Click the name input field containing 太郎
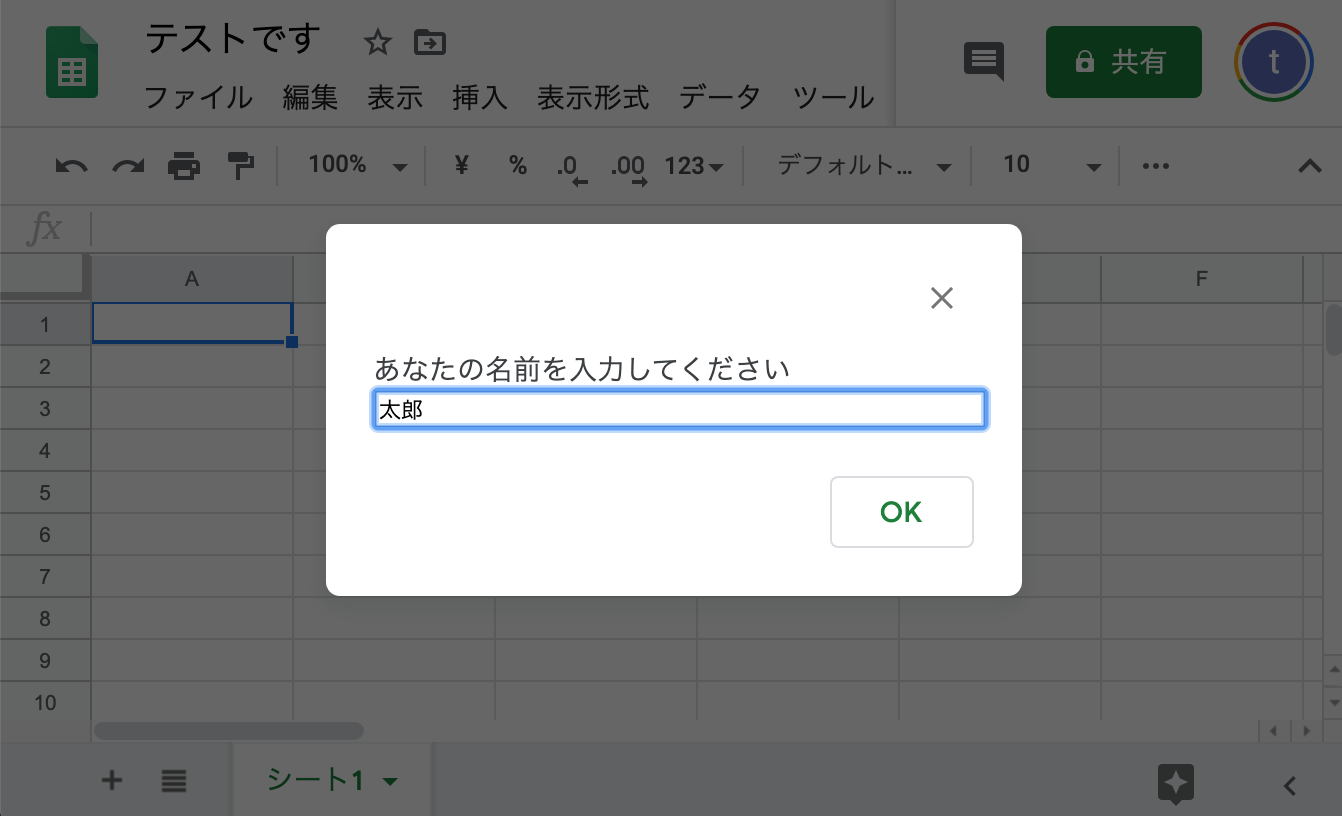Viewport: 1342px width, 816px height. [680, 409]
